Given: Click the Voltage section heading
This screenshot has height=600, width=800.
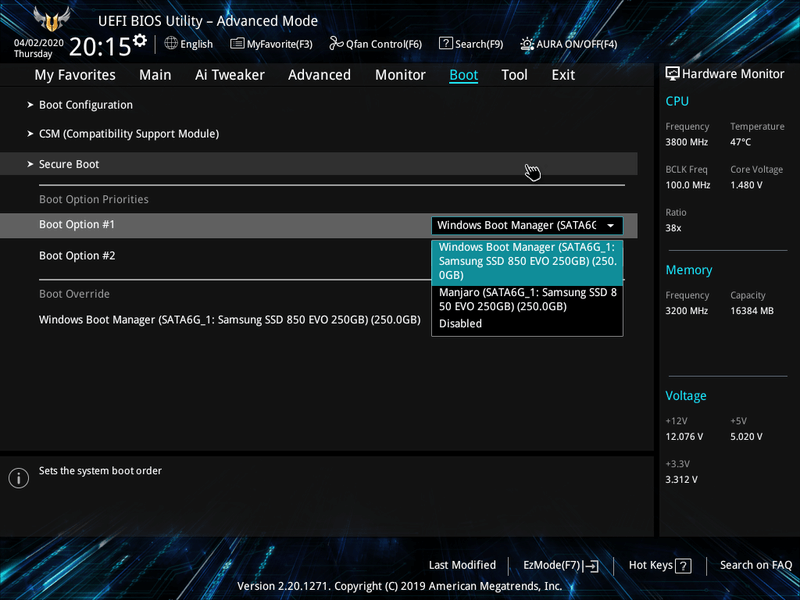Looking at the screenshot, I should pyautogui.click(x=686, y=396).
